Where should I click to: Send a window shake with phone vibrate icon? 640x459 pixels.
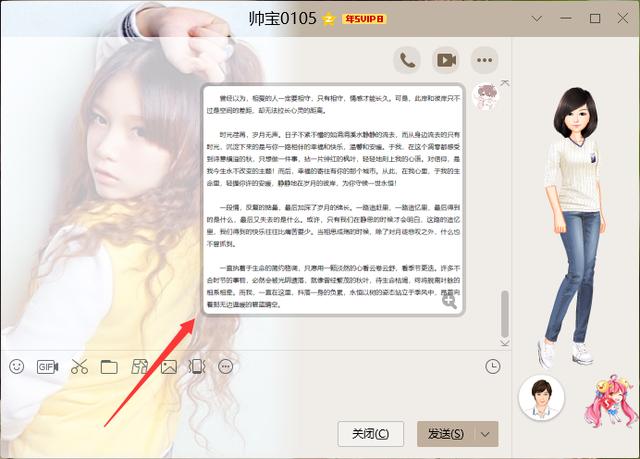197,367
